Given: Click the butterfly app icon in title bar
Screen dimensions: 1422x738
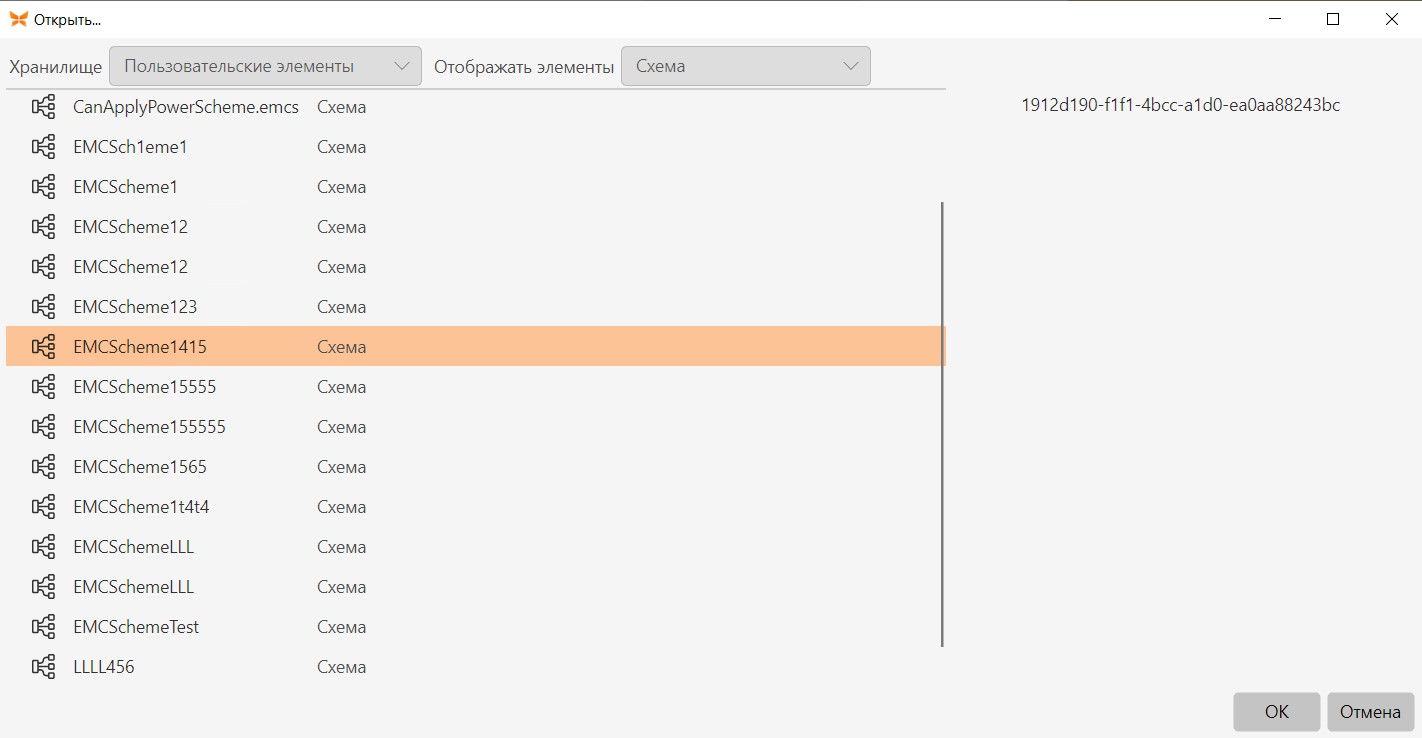Looking at the screenshot, I should click(x=18, y=19).
